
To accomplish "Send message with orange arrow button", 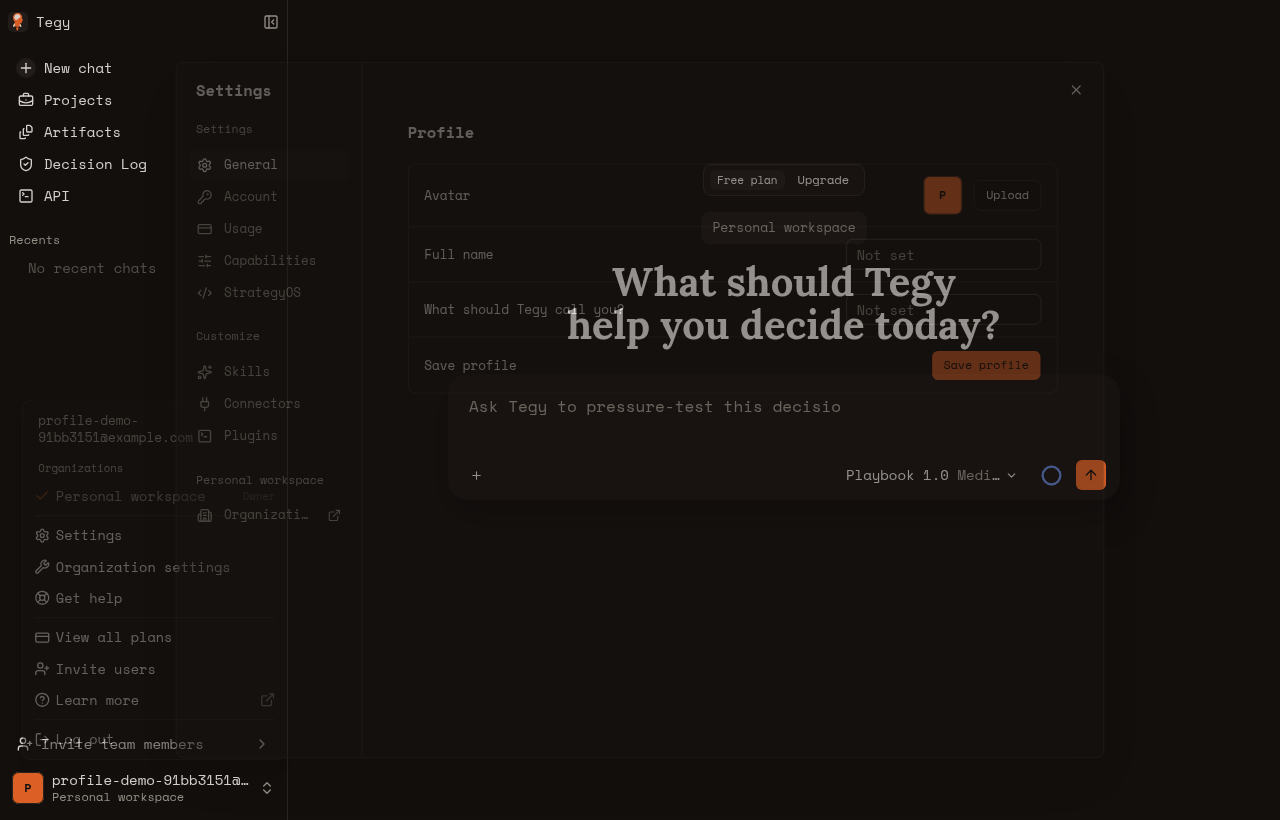I will [x=1091, y=475].
